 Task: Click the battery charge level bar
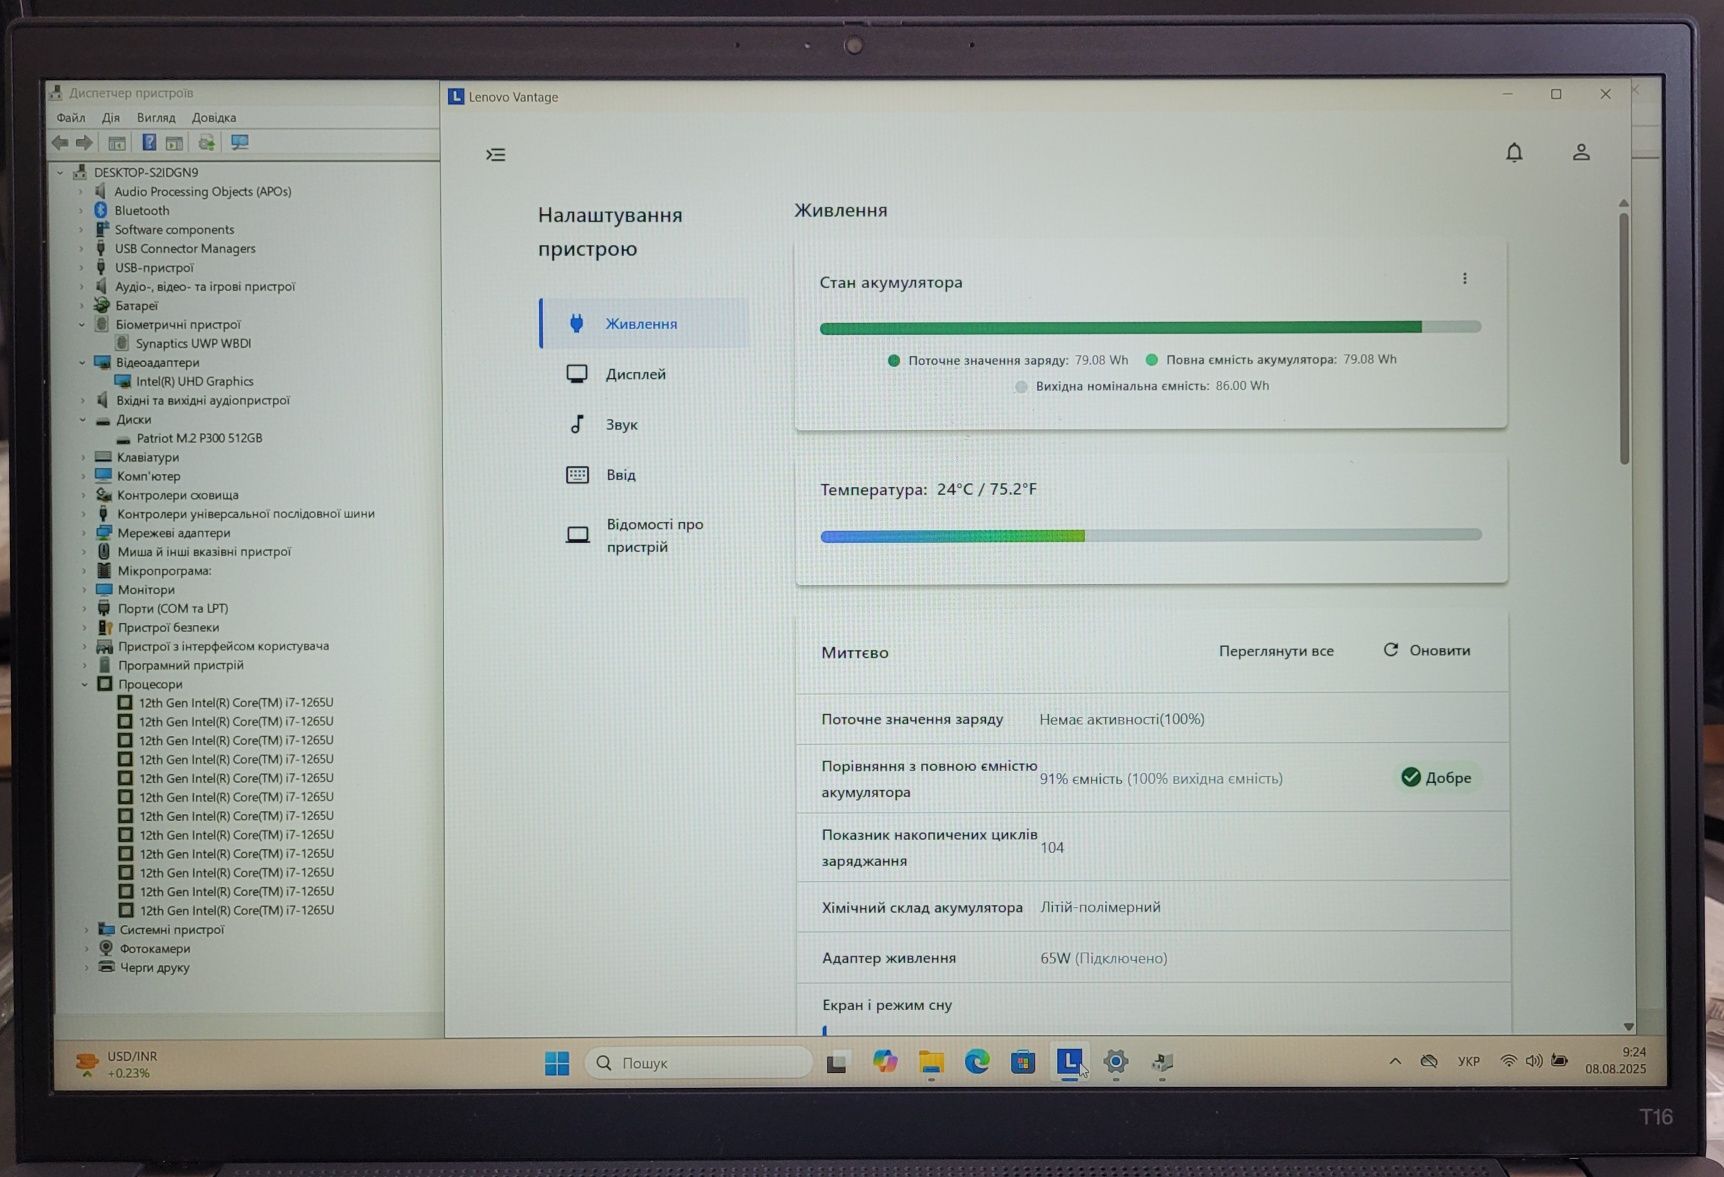click(1150, 327)
